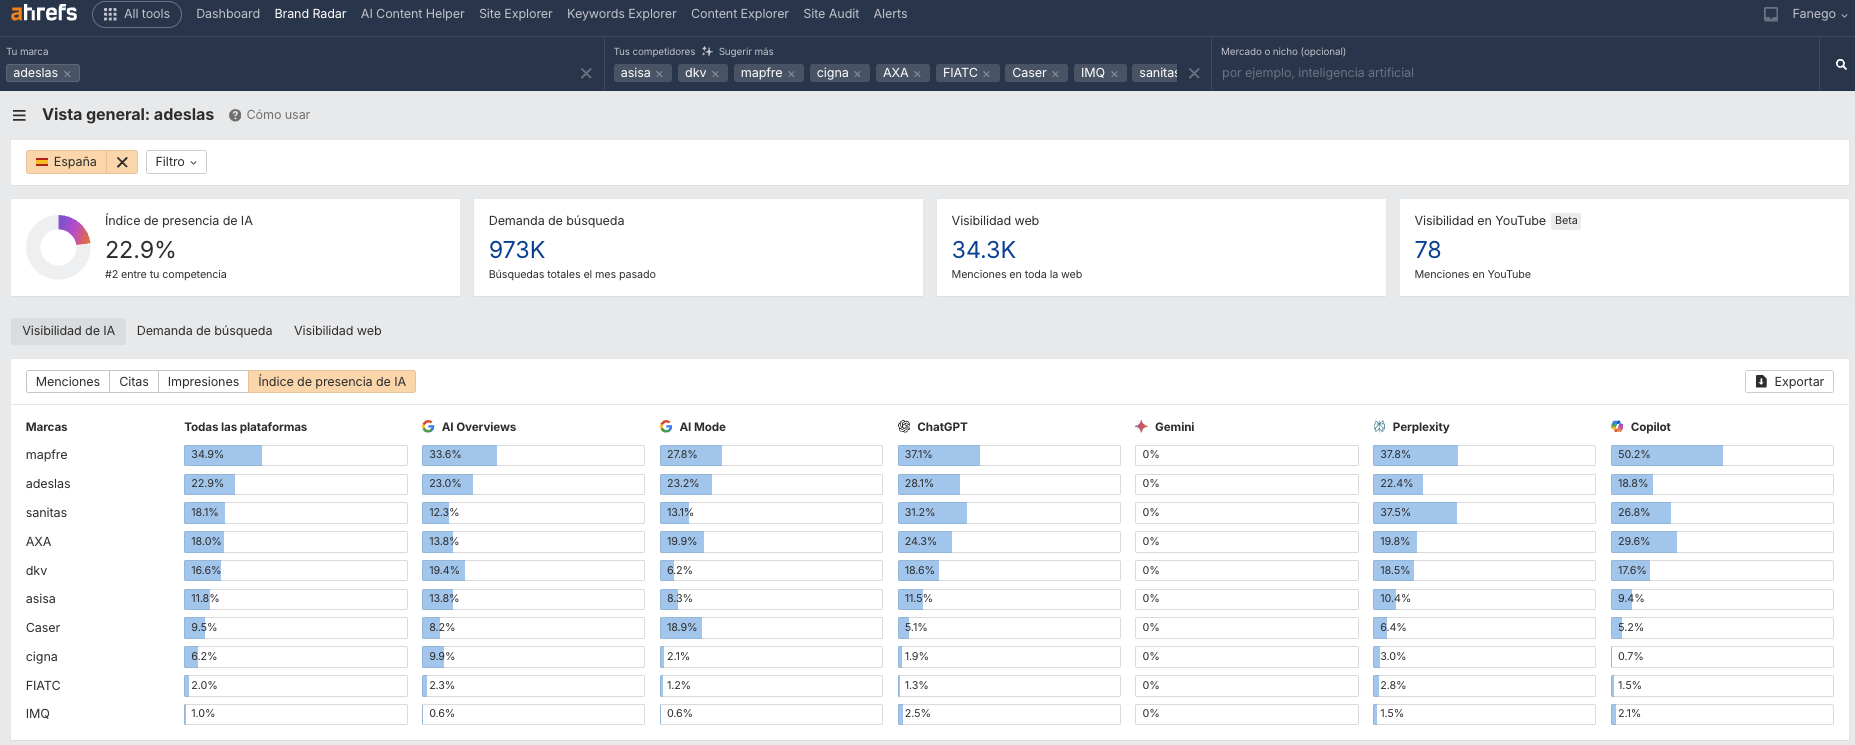Screen dimensions: 1855x745
Task: Click the Cómo usar help icon
Action: (x=235, y=115)
